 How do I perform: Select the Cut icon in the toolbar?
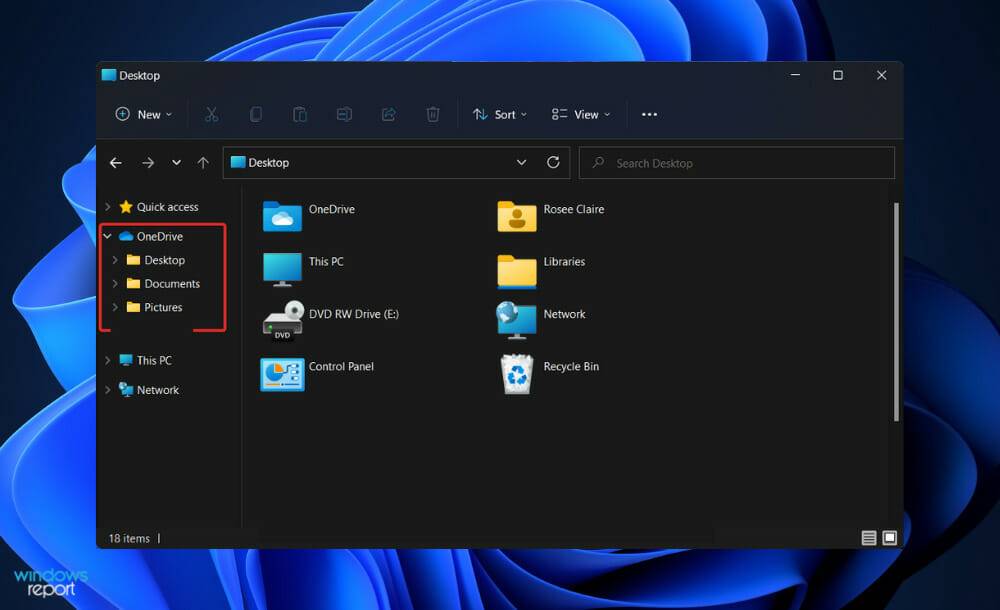tap(212, 114)
